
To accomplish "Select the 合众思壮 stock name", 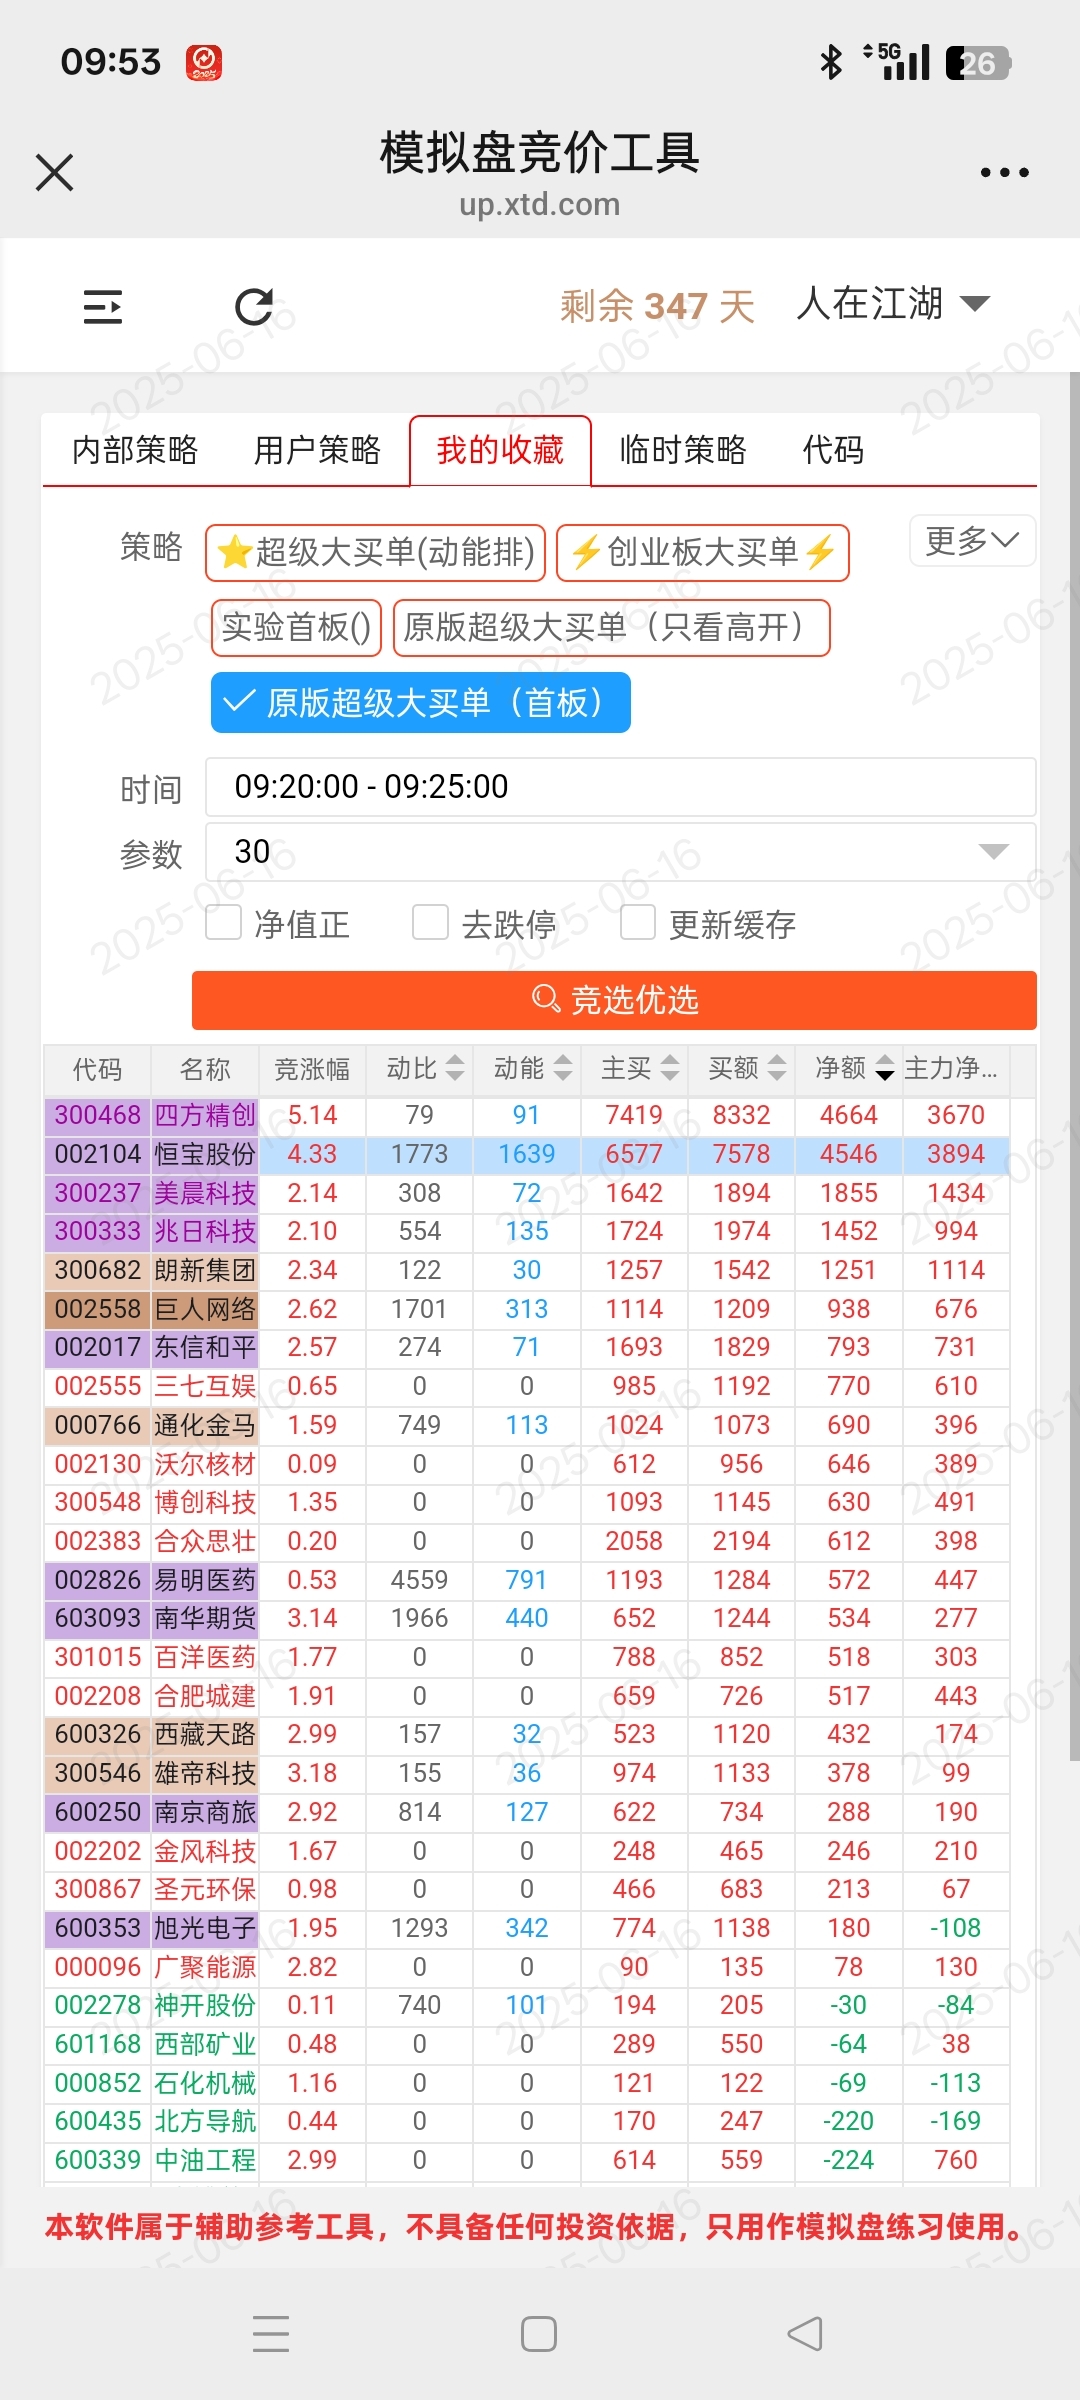I will [x=205, y=1541].
